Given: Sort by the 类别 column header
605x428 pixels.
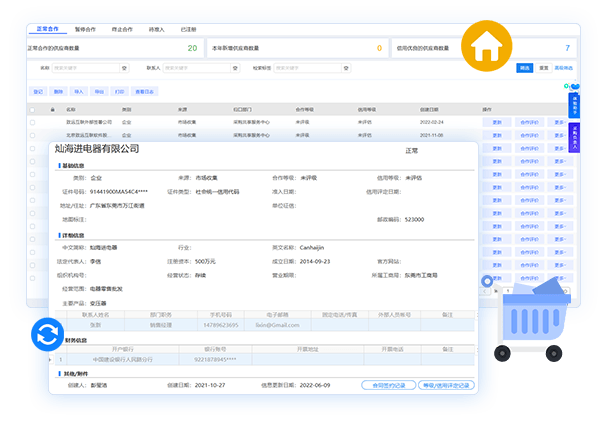Looking at the screenshot, I should [x=127, y=110].
